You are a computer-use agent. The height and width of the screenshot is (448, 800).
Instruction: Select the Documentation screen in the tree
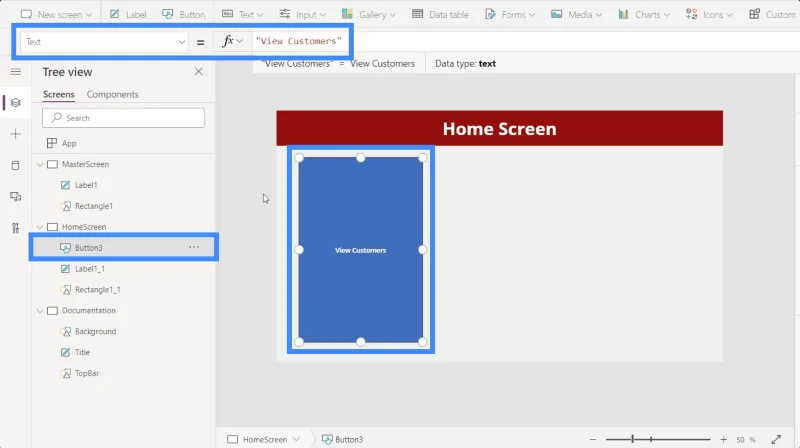coord(89,311)
